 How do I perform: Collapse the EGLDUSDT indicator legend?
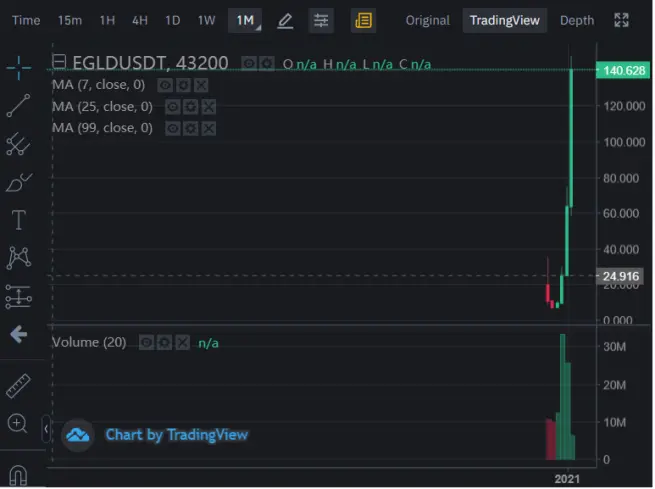[59, 62]
